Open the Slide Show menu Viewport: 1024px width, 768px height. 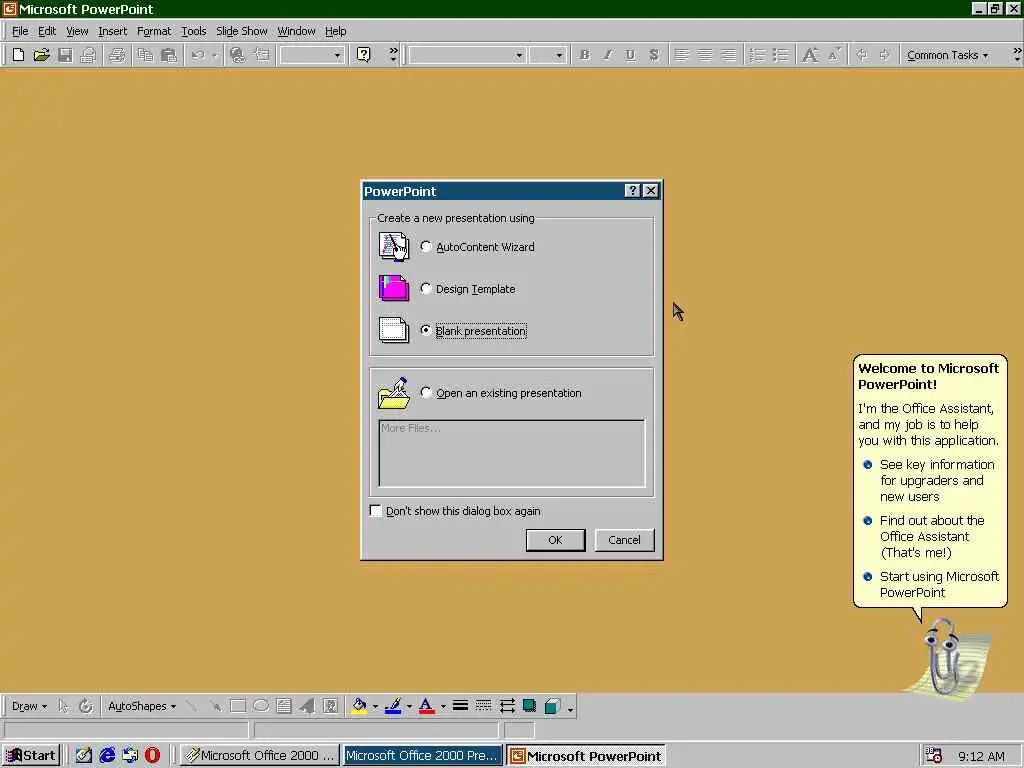pyautogui.click(x=242, y=31)
